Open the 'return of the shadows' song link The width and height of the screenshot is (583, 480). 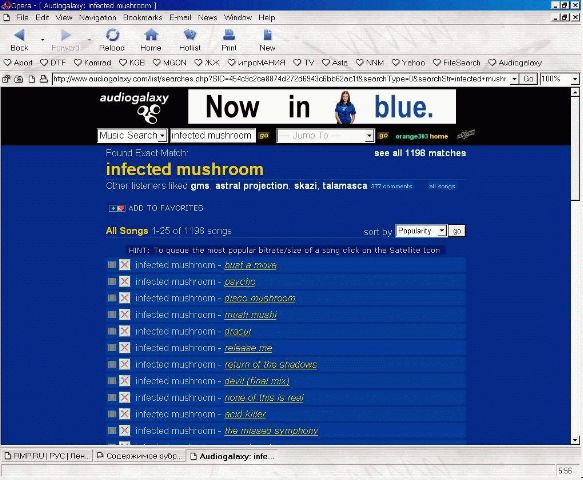[271, 364]
